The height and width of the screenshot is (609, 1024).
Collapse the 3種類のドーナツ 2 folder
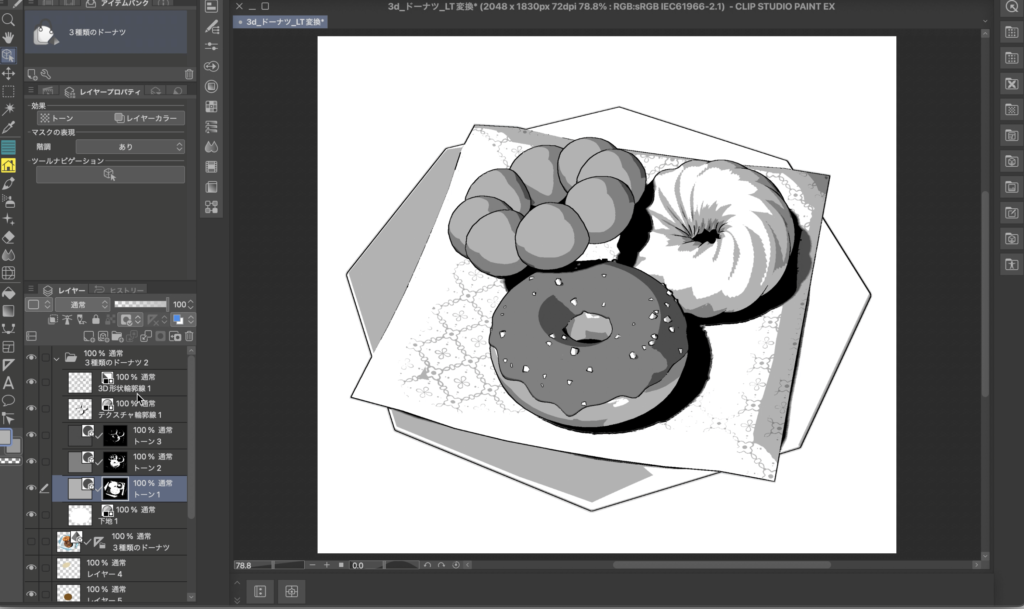pos(57,357)
